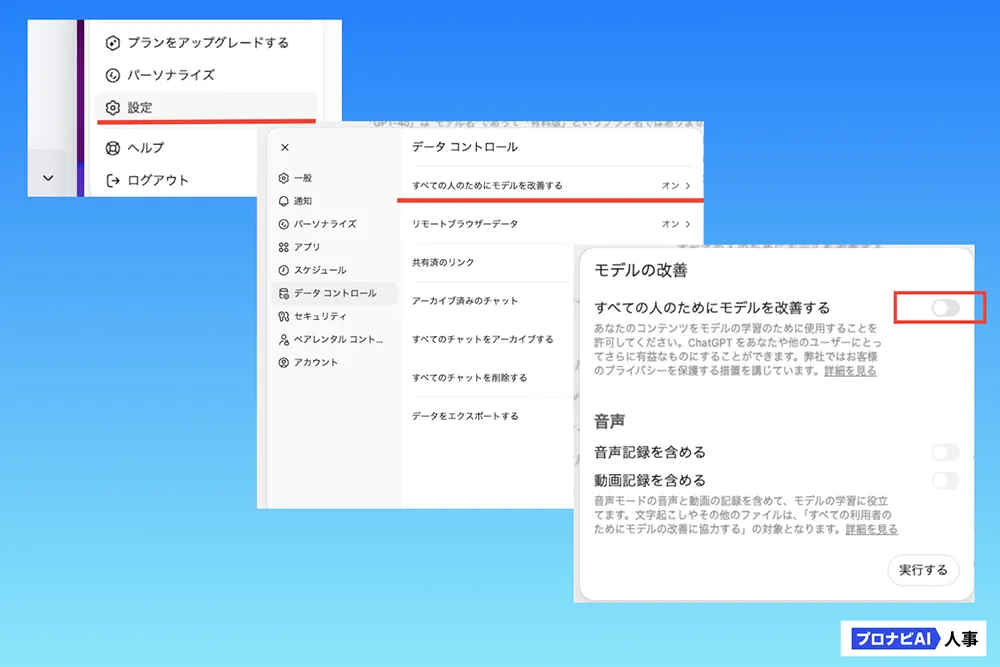
Task: Expand the リモートブラウザーデータ row chevron
Action: tap(688, 224)
